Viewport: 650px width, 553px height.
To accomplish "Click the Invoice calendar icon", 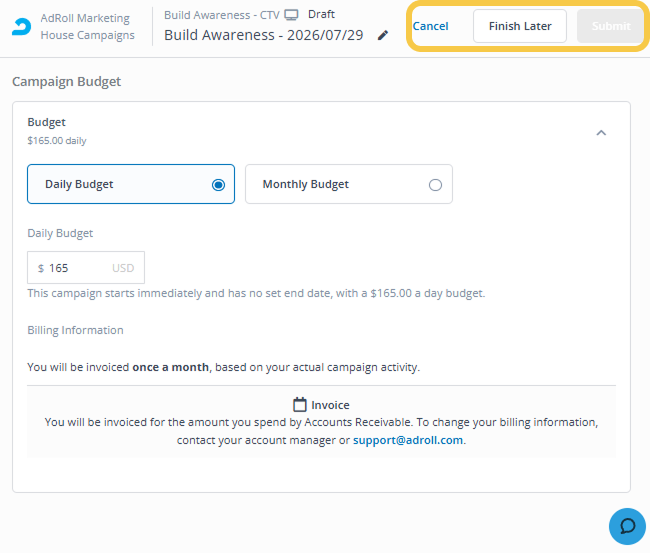I will (x=300, y=405).
